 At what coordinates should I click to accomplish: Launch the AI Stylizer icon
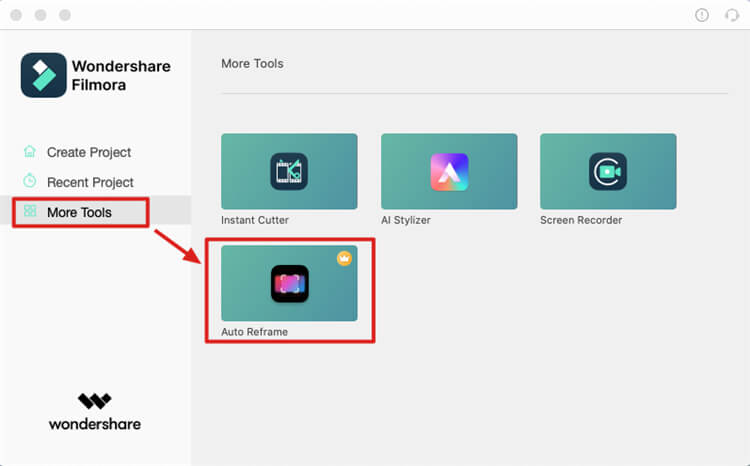point(449,172)
